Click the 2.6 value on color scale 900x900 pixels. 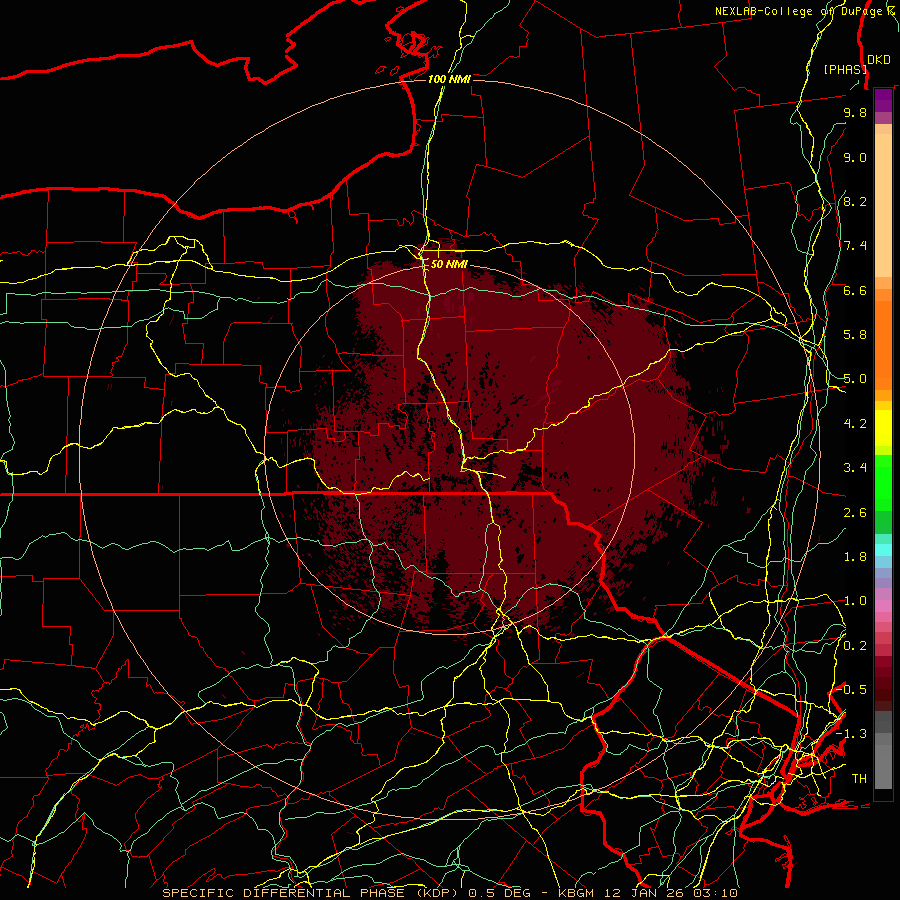coord(855,513)
